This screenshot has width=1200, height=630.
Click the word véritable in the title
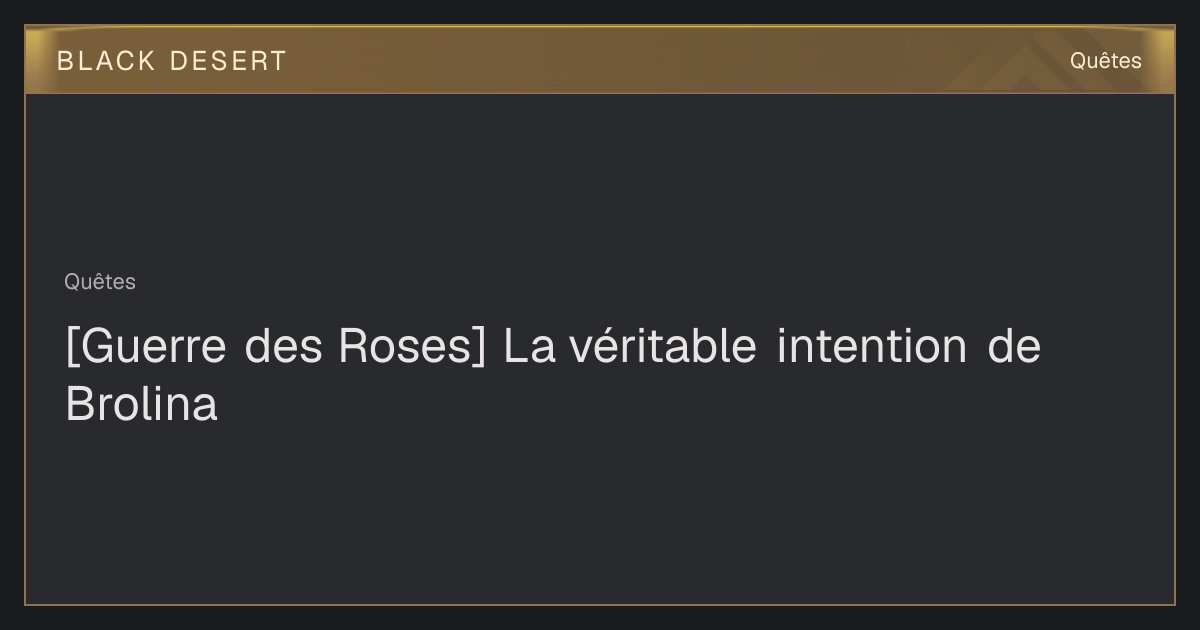tap(662, 347)
